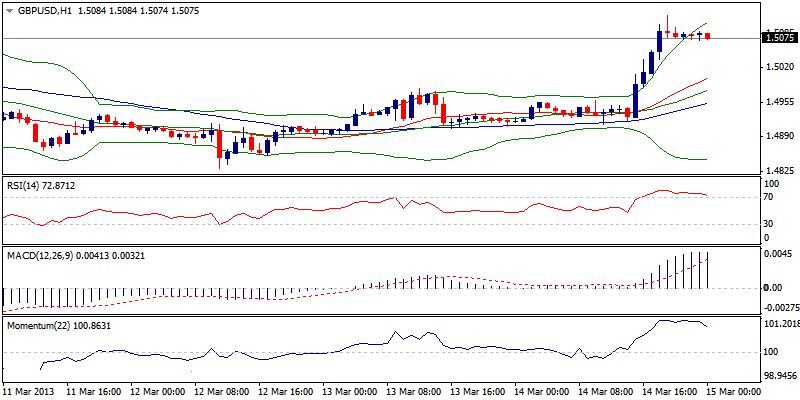Image resolution: width=800 pixels, height=400 pixels.
Task: Click the 1.4955 price axis label
Action: pyautogui.click(x=778, y=102)
